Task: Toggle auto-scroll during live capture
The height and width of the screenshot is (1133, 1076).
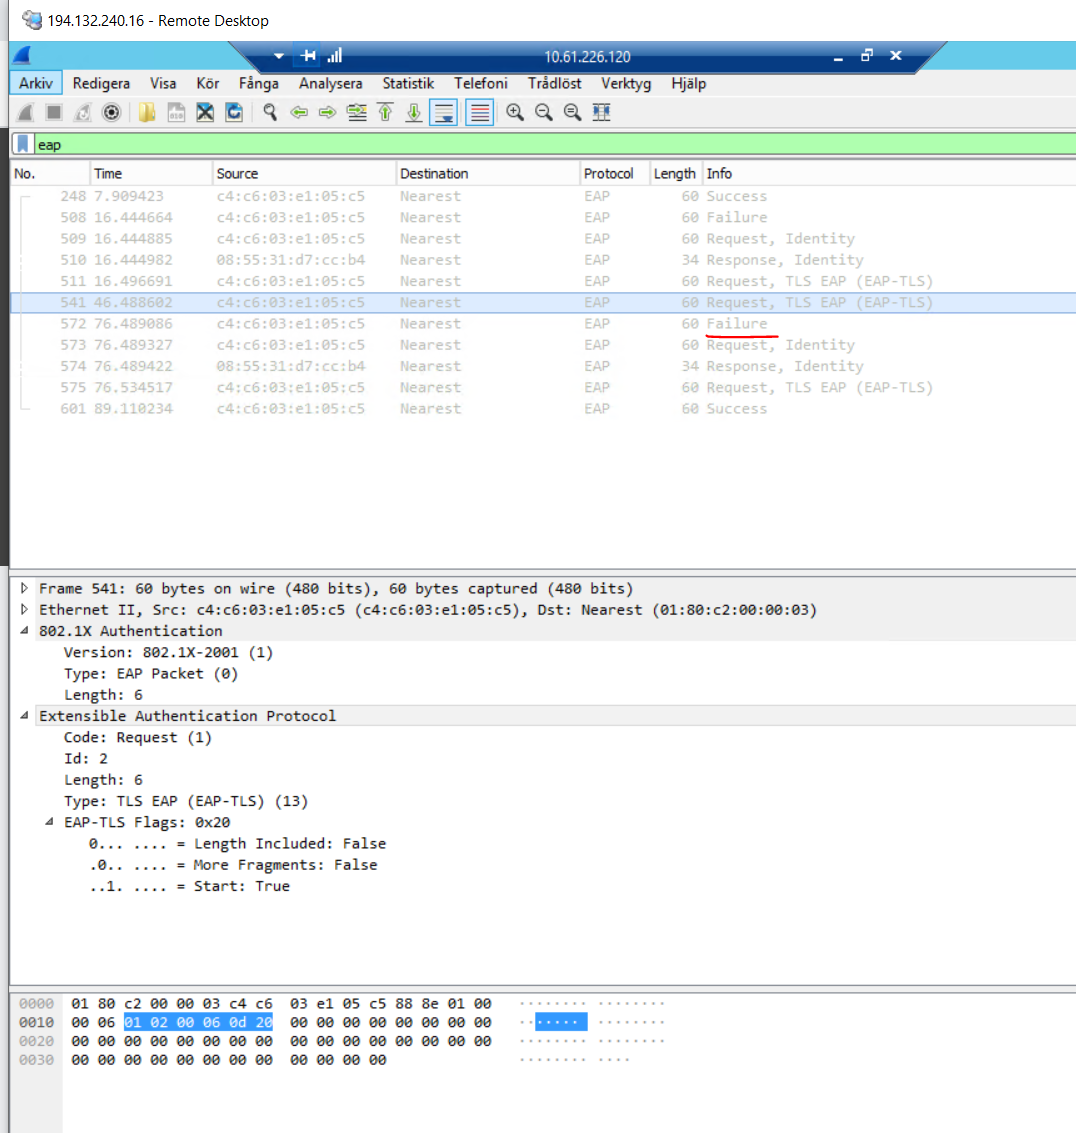Action: pos(443,112)
